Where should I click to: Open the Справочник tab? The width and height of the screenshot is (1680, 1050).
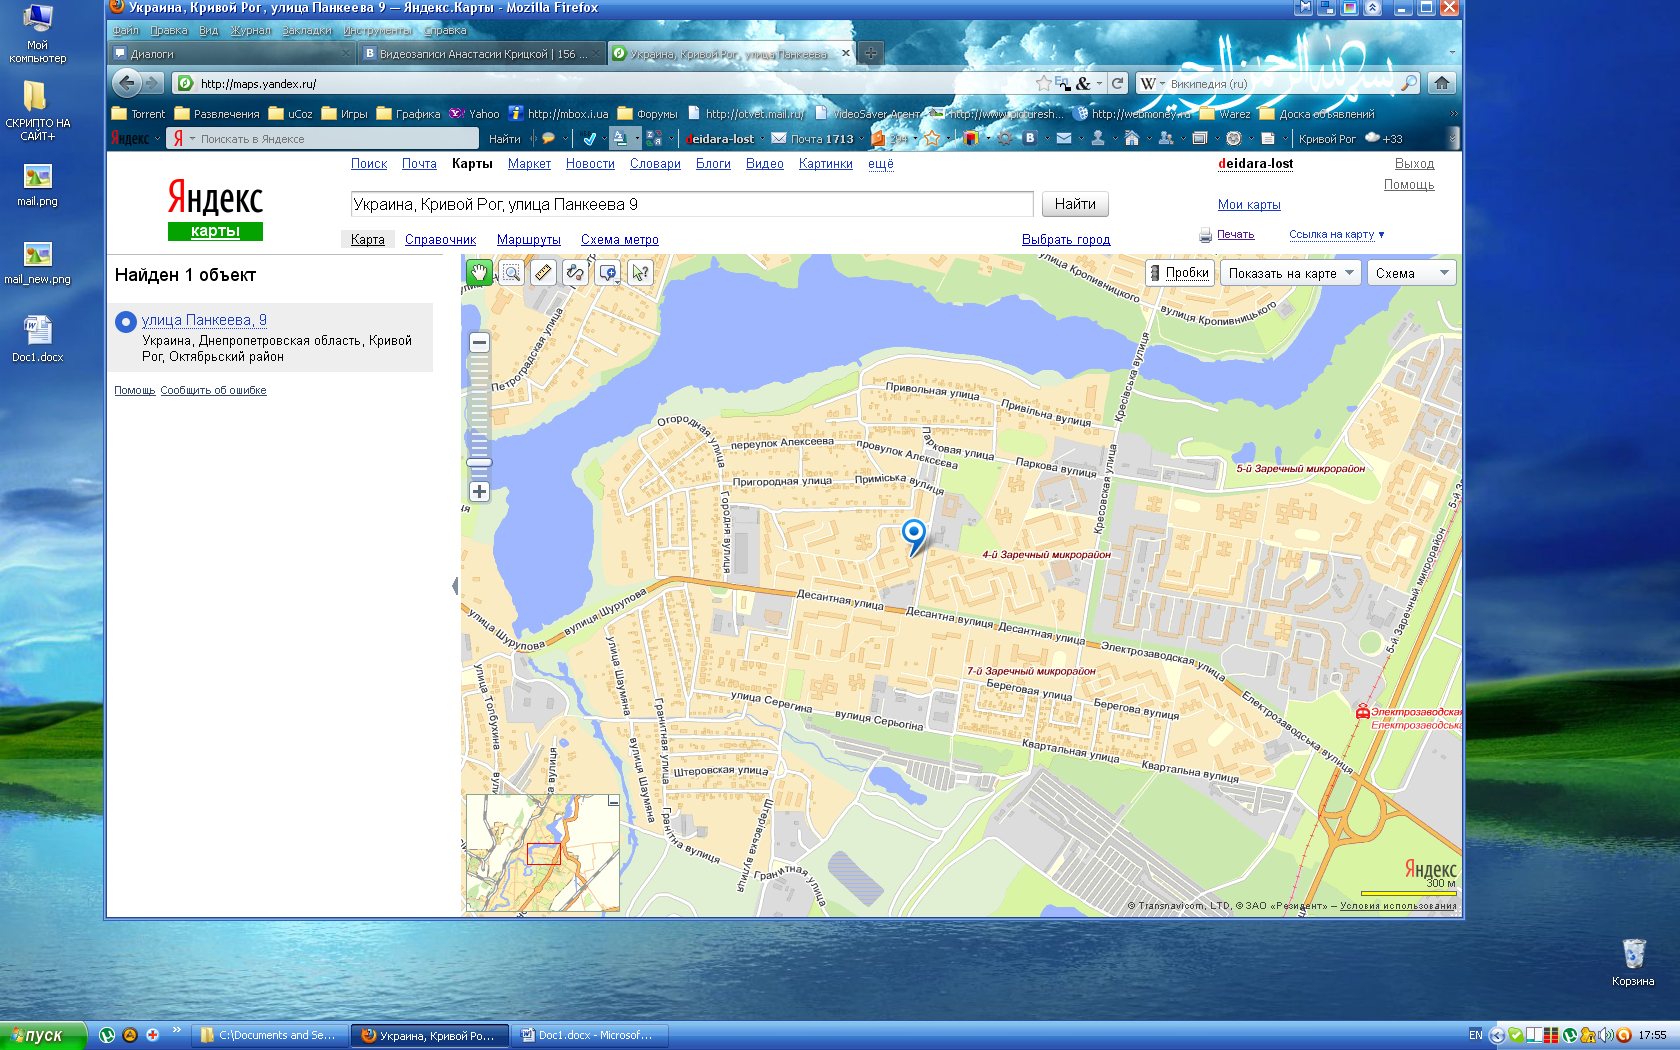(x=440, y=240)
